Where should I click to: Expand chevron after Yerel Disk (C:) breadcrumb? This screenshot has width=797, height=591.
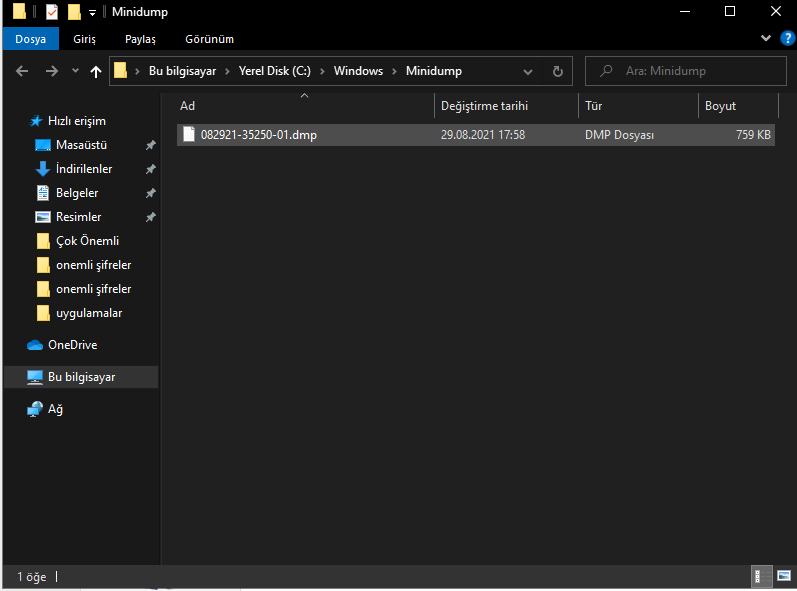[322, 72]
